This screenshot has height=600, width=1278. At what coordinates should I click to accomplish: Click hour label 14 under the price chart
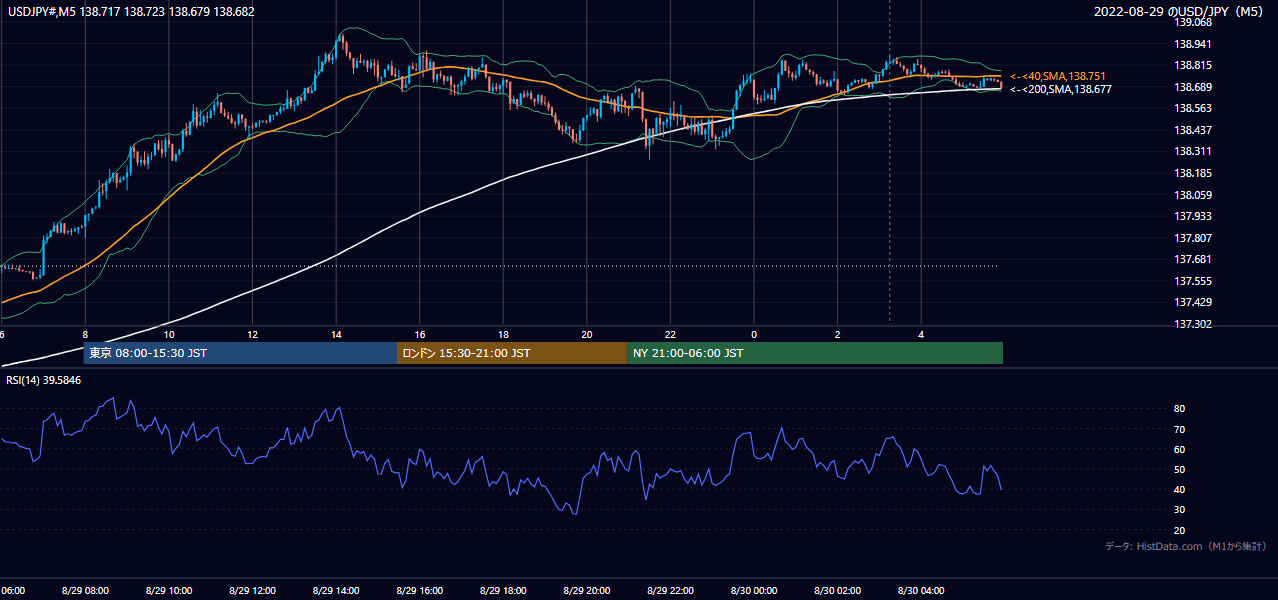pyautogui.click(x=336, y=335)
